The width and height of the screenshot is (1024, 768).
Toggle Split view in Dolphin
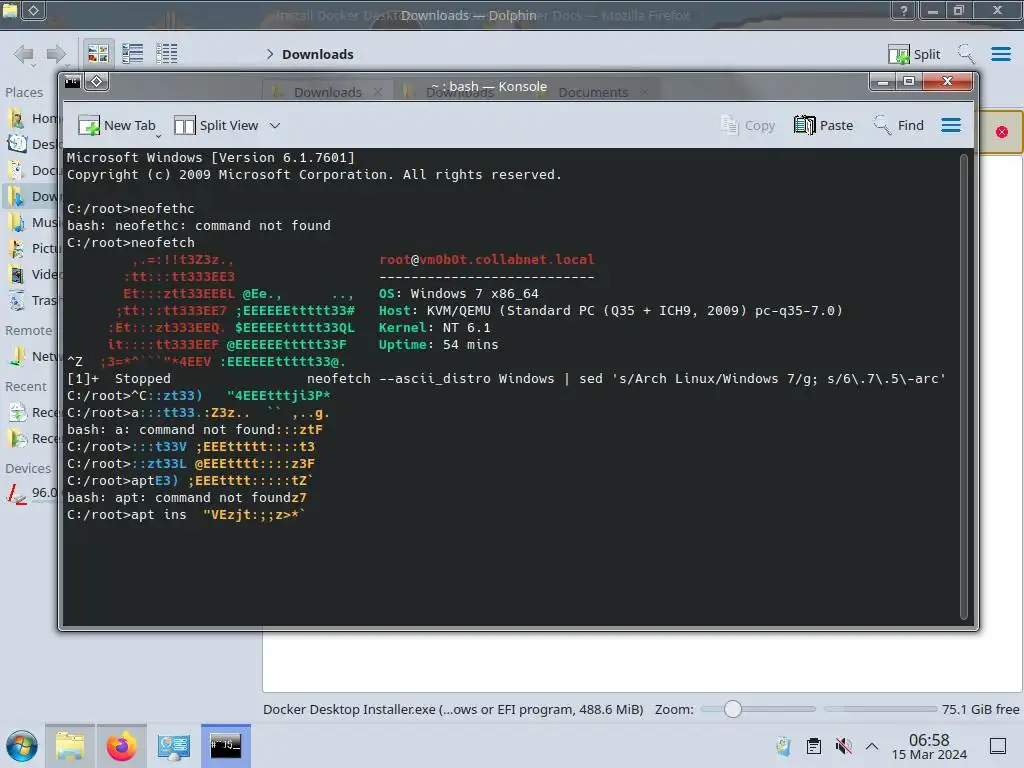pyautogui.click(x=914, y=54)
